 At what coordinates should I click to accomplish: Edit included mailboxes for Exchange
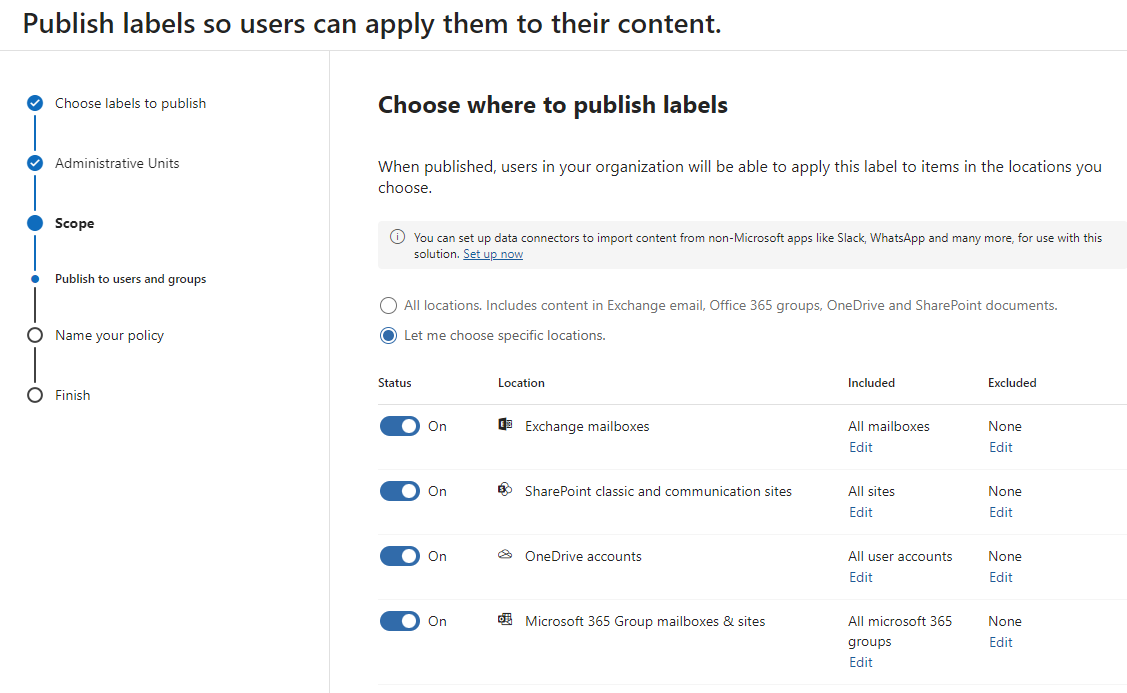860,447
